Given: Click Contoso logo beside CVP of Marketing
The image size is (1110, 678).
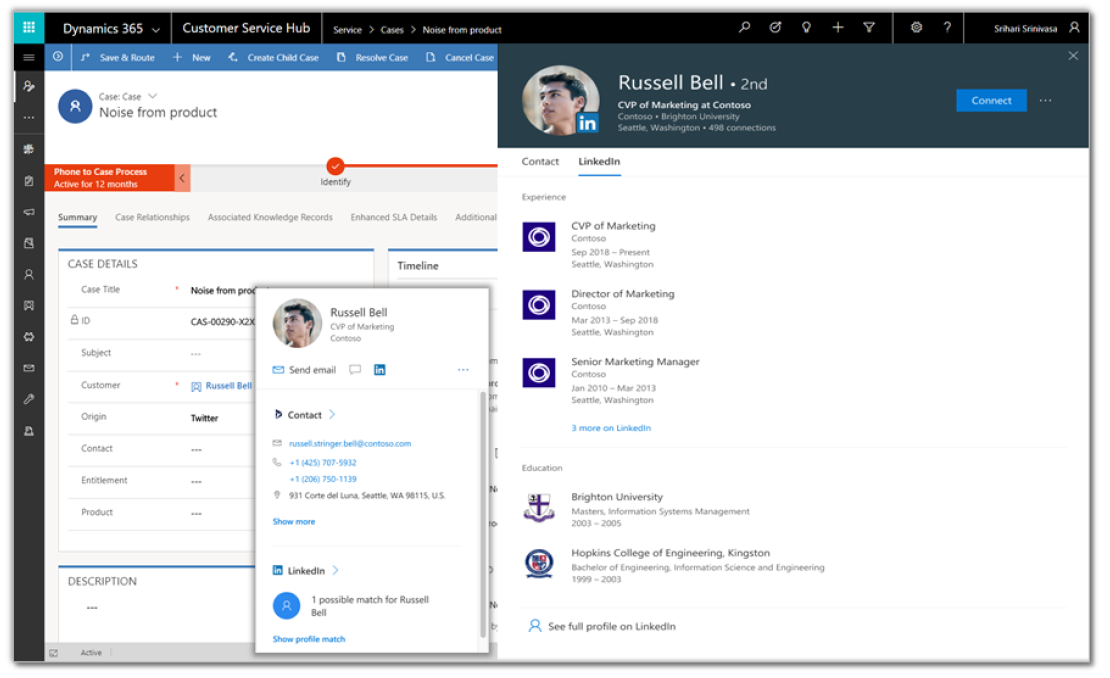Looking at the screenshot, I should (x=539, y=237).
